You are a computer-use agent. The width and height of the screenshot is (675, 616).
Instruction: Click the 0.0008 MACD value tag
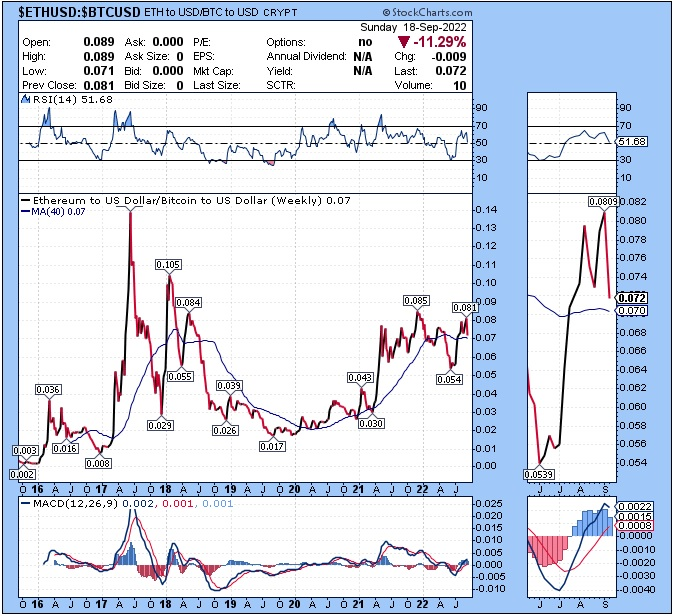[x=635, y=525]
